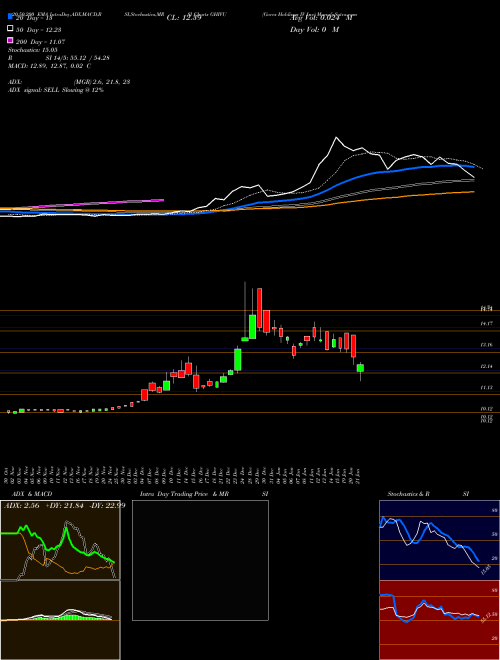The width and height of the screenshot is (500, 660).
Task: Click the 12.14 price axis label
Action: 487,366
